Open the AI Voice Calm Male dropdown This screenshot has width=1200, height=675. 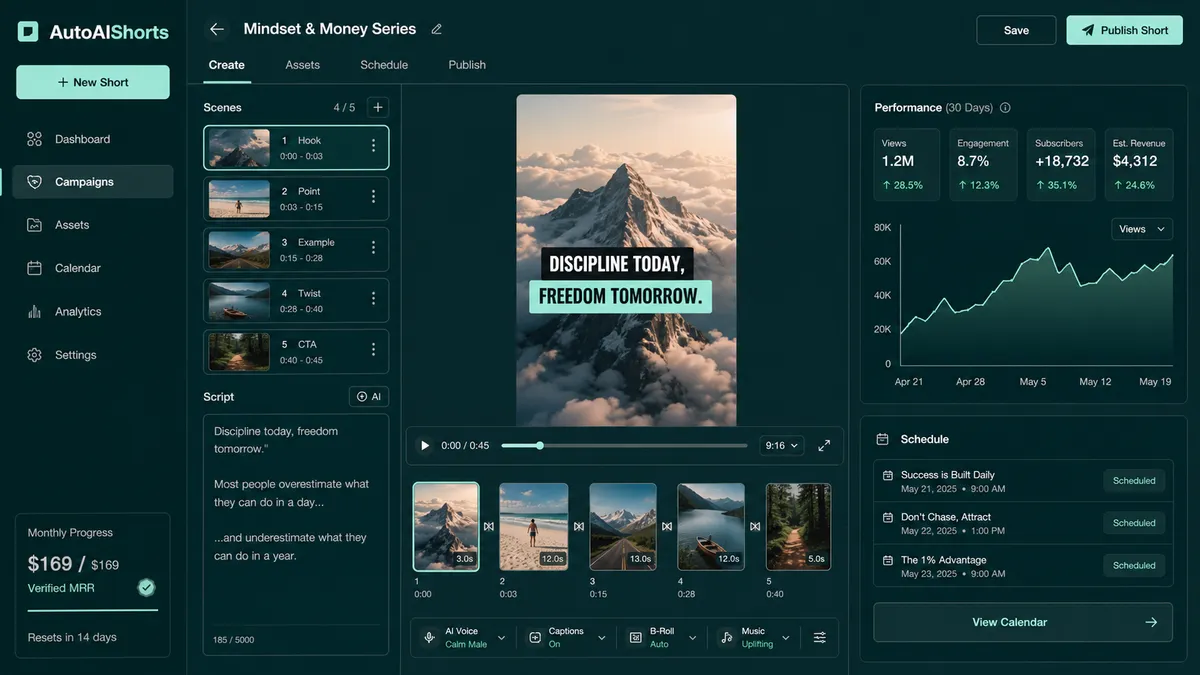tap(465, 637)
